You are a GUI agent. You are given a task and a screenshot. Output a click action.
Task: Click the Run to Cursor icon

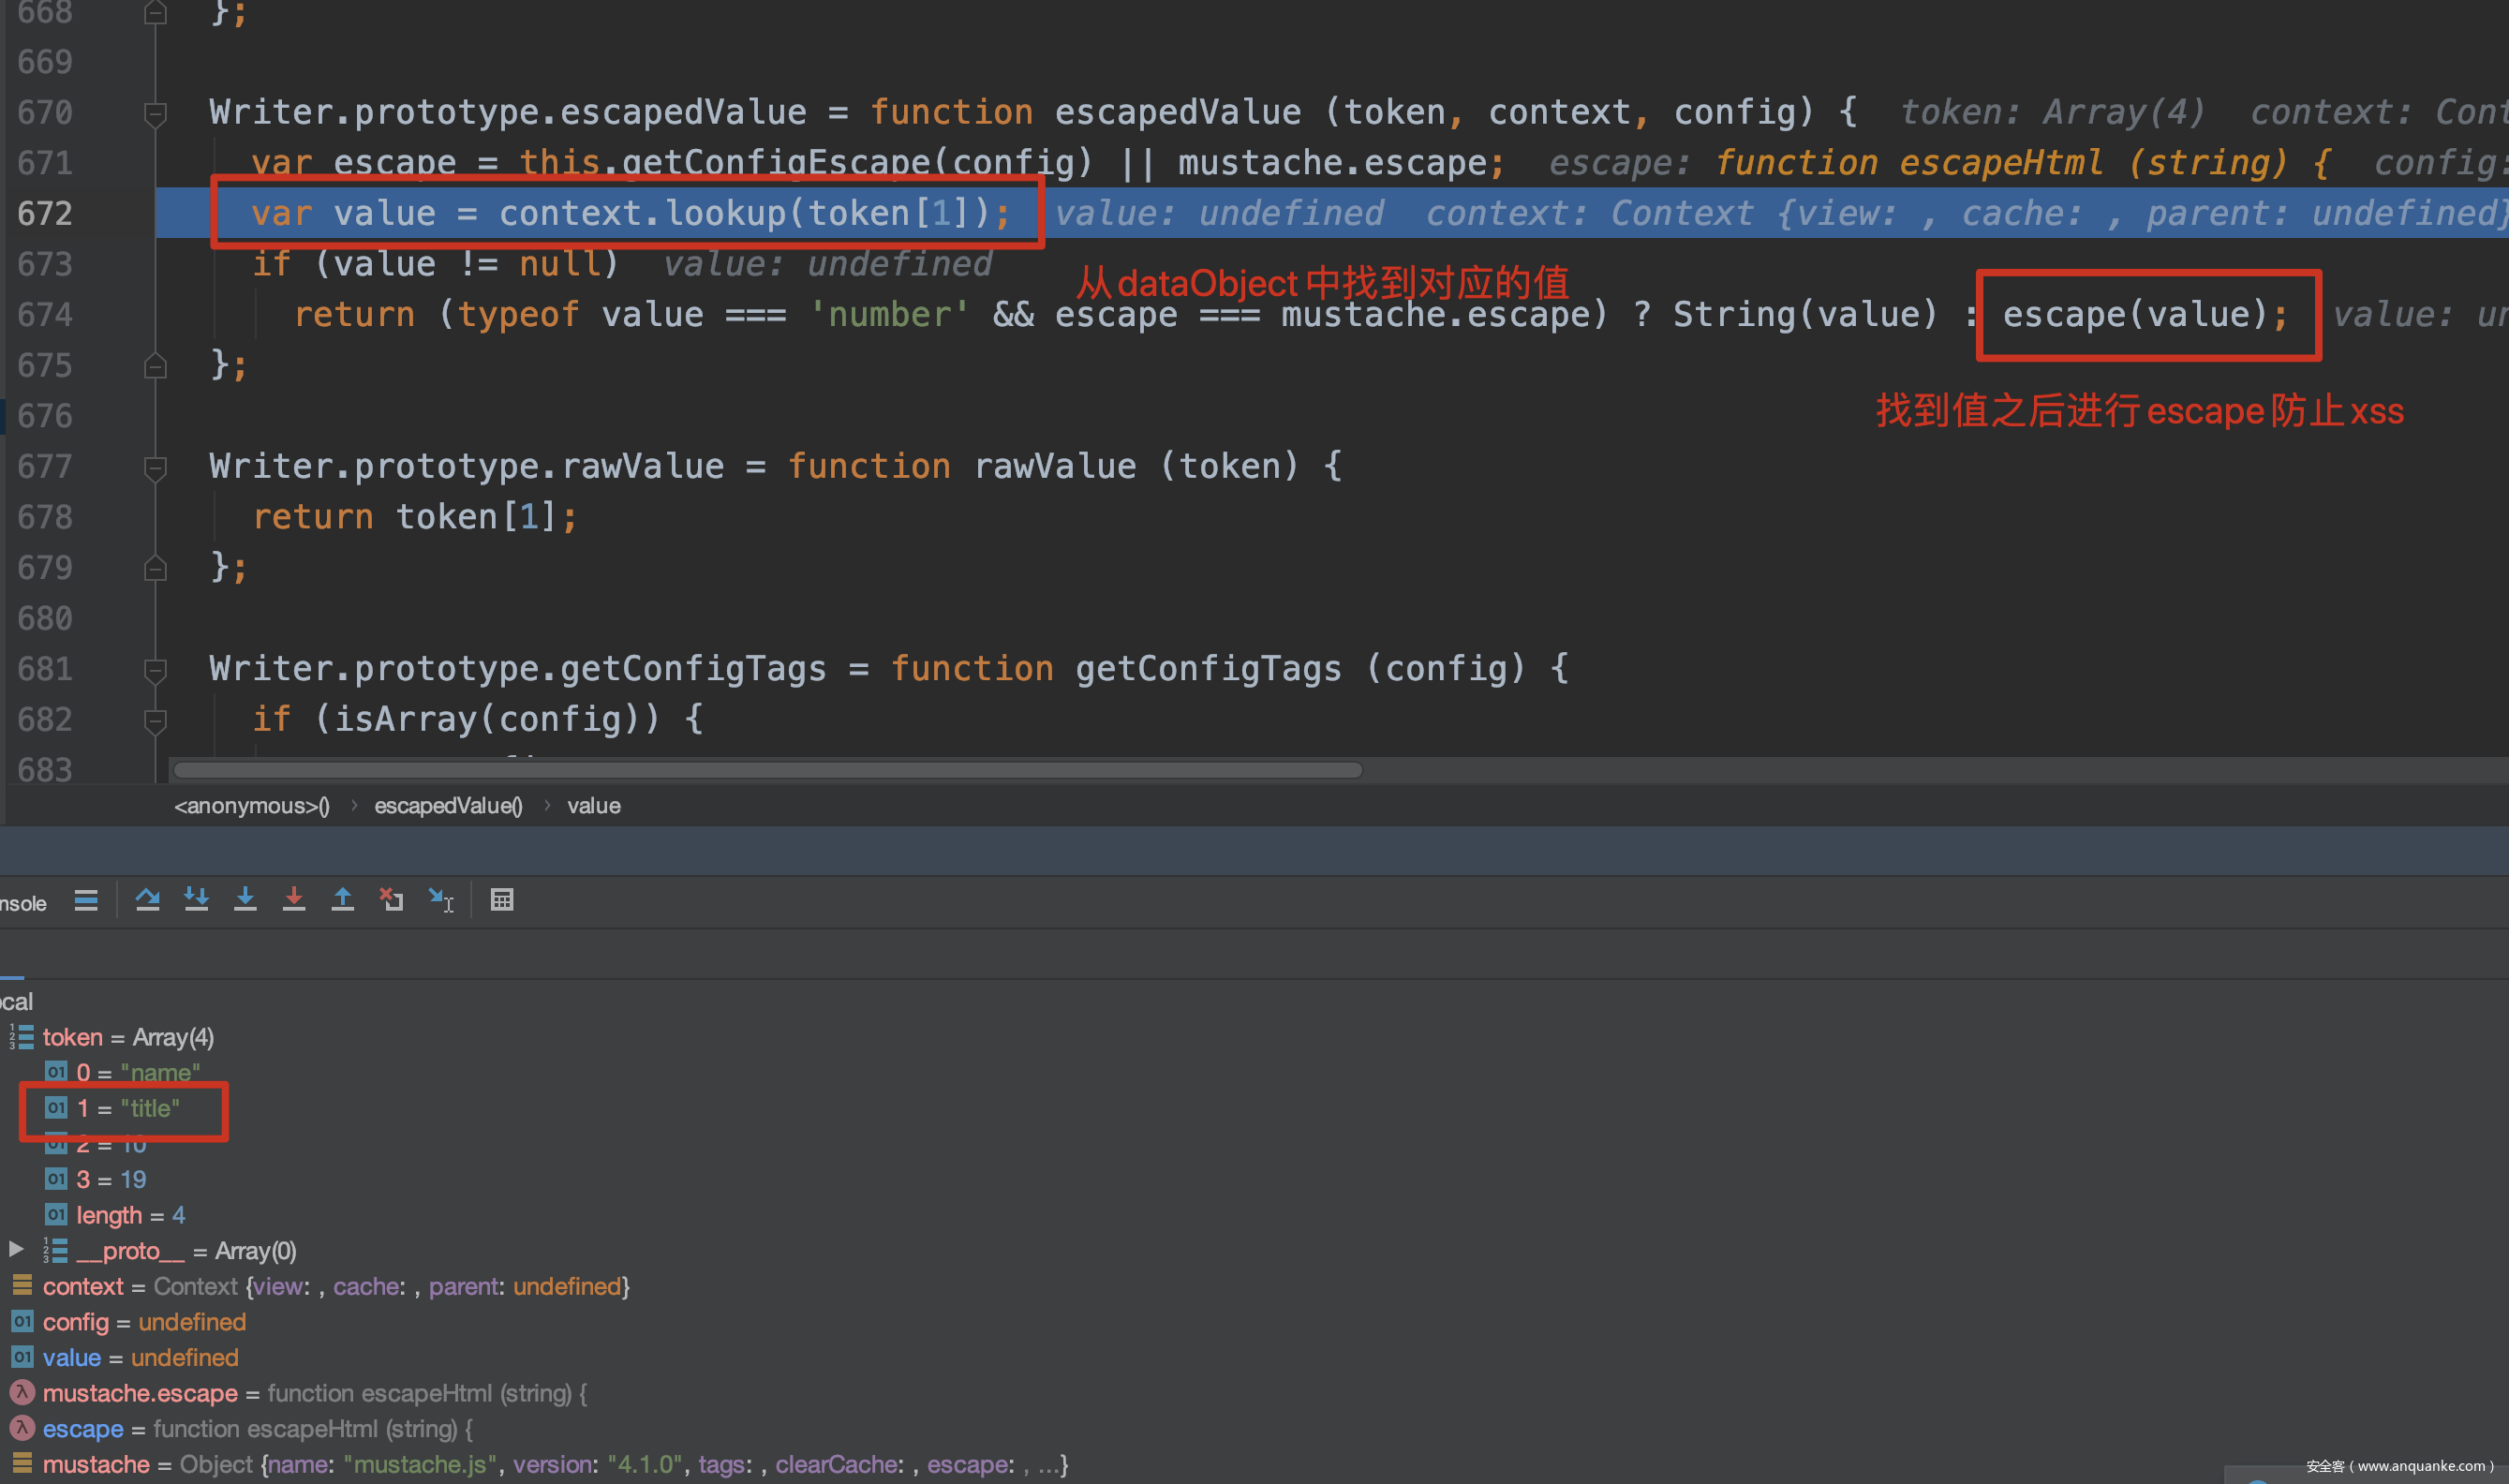tap(441, 900)
